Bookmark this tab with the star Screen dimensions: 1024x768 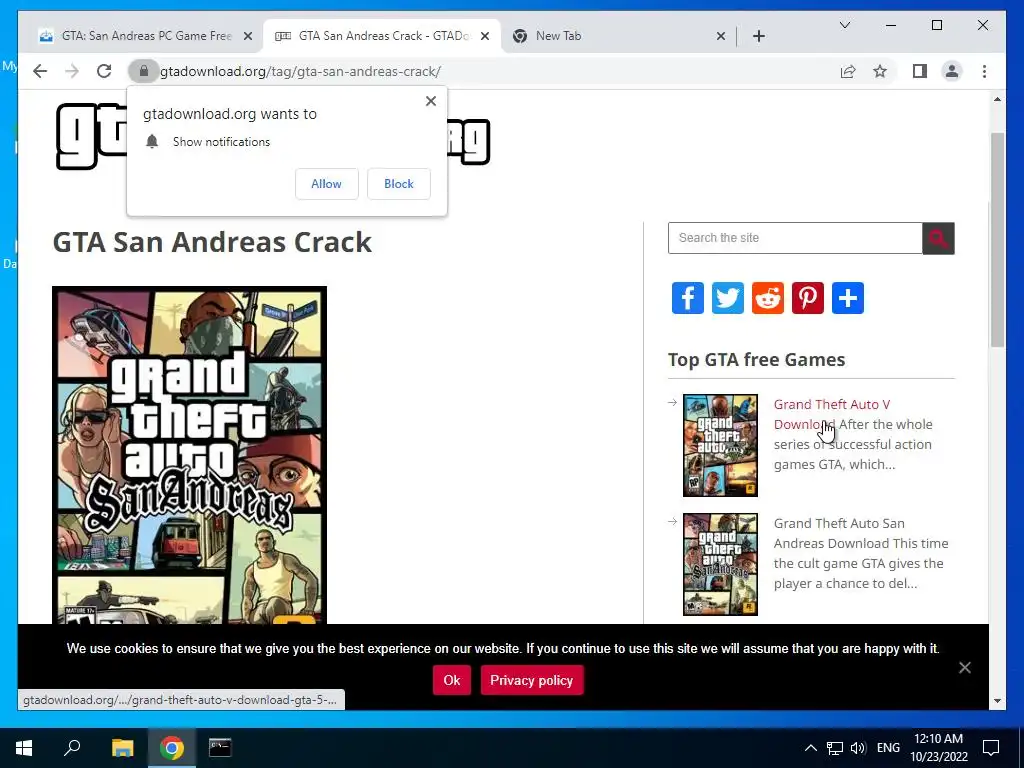880,71
